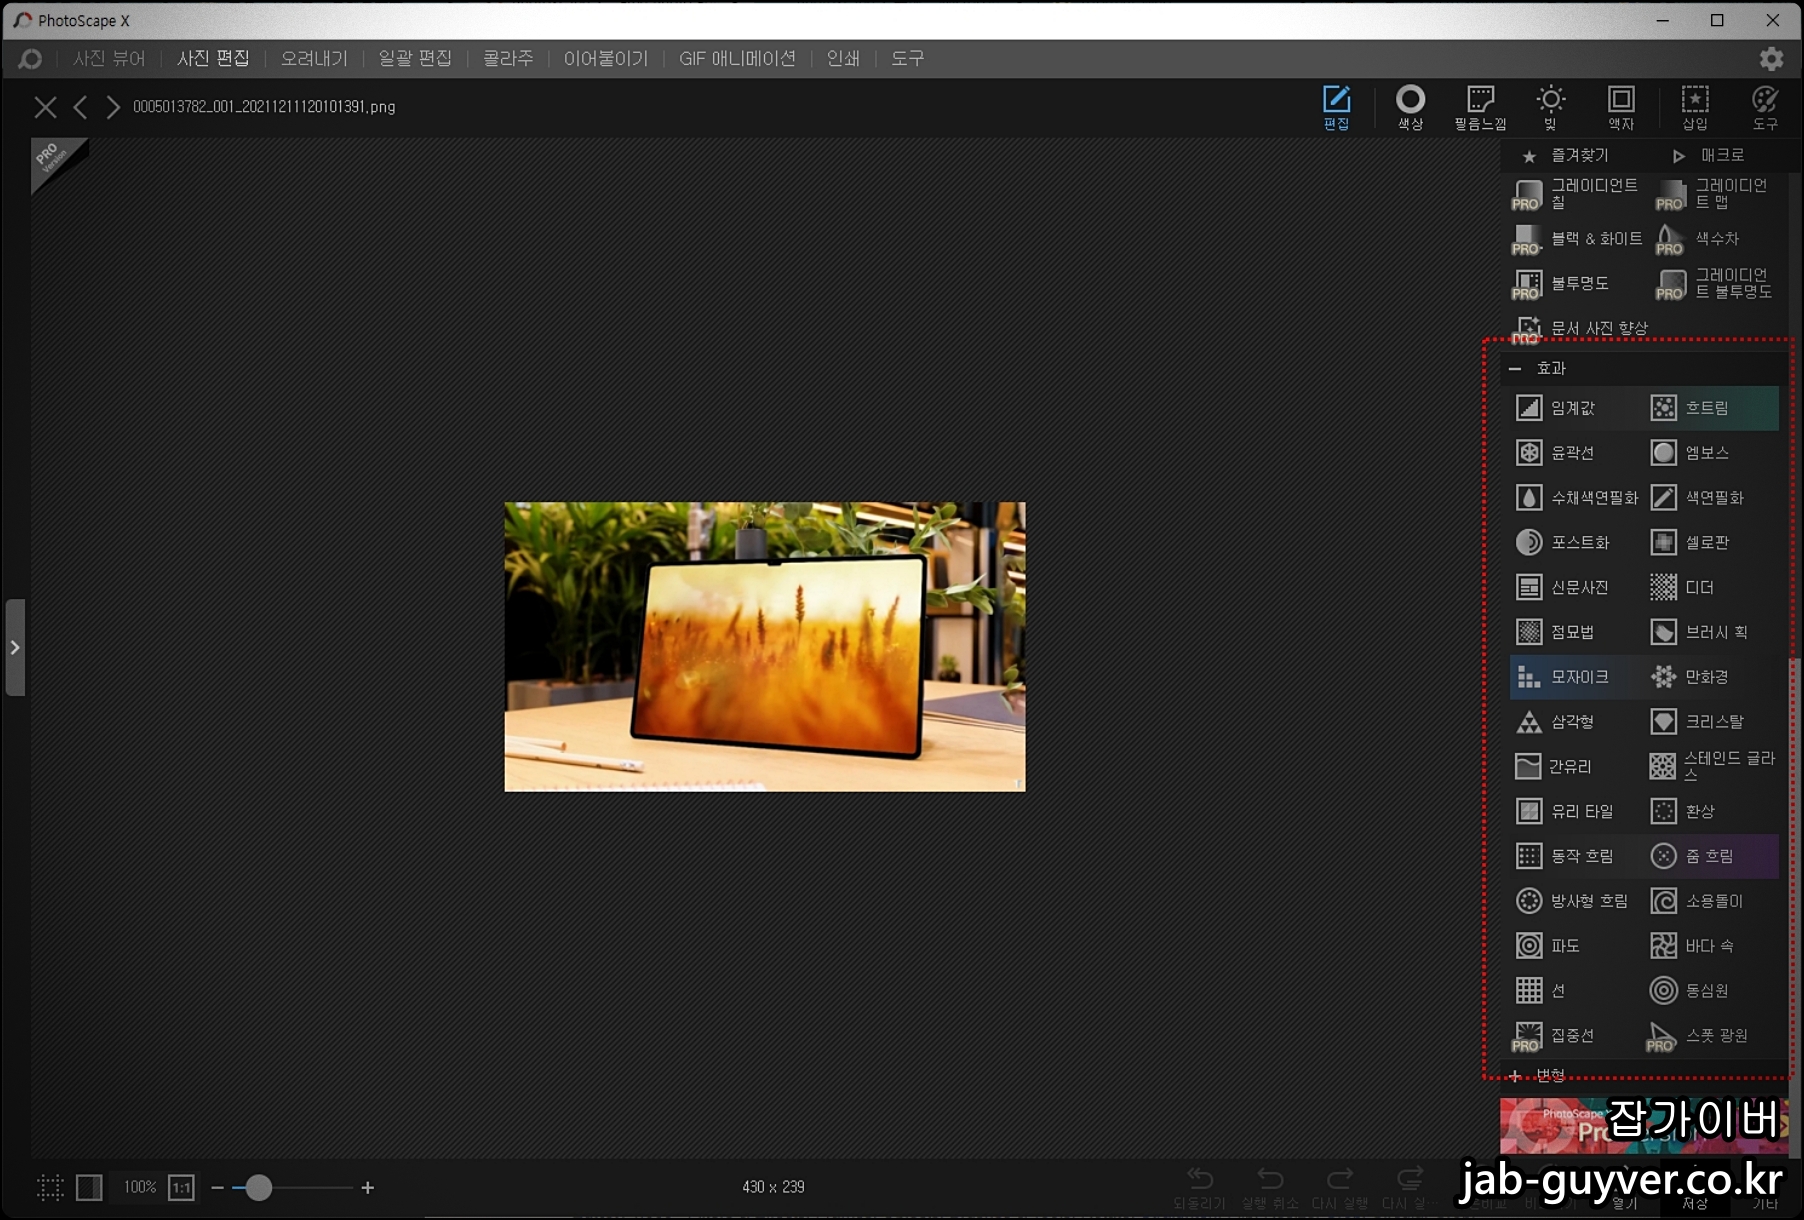The width and height of the screenshot is (1804, 1220).
Task: Open the 불투명도 opacity adjustment
Action: (1576, 284)
